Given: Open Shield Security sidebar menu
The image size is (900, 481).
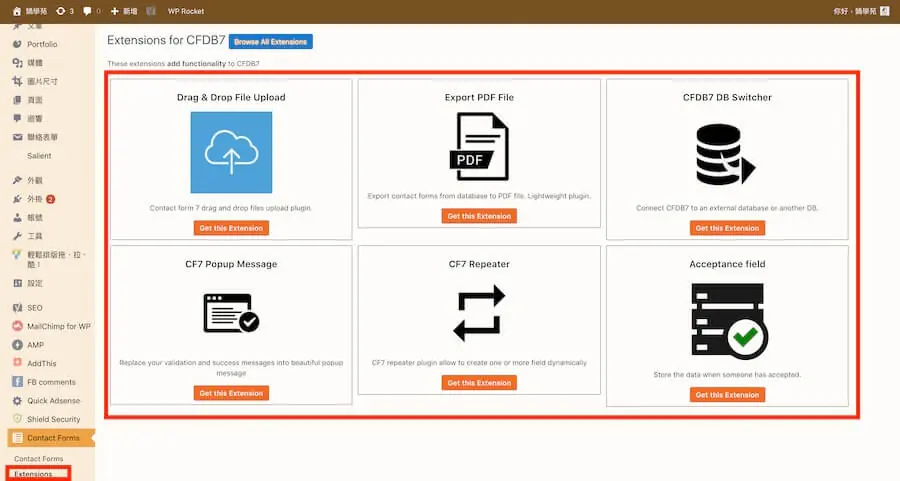Looking at the screenshot, I should 53,419.
